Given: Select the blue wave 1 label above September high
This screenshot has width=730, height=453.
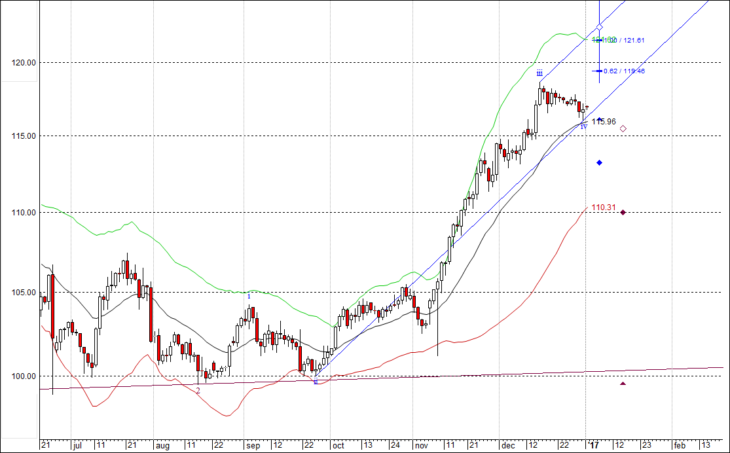Looking at the screenshot, I should [x=249, y=296].
